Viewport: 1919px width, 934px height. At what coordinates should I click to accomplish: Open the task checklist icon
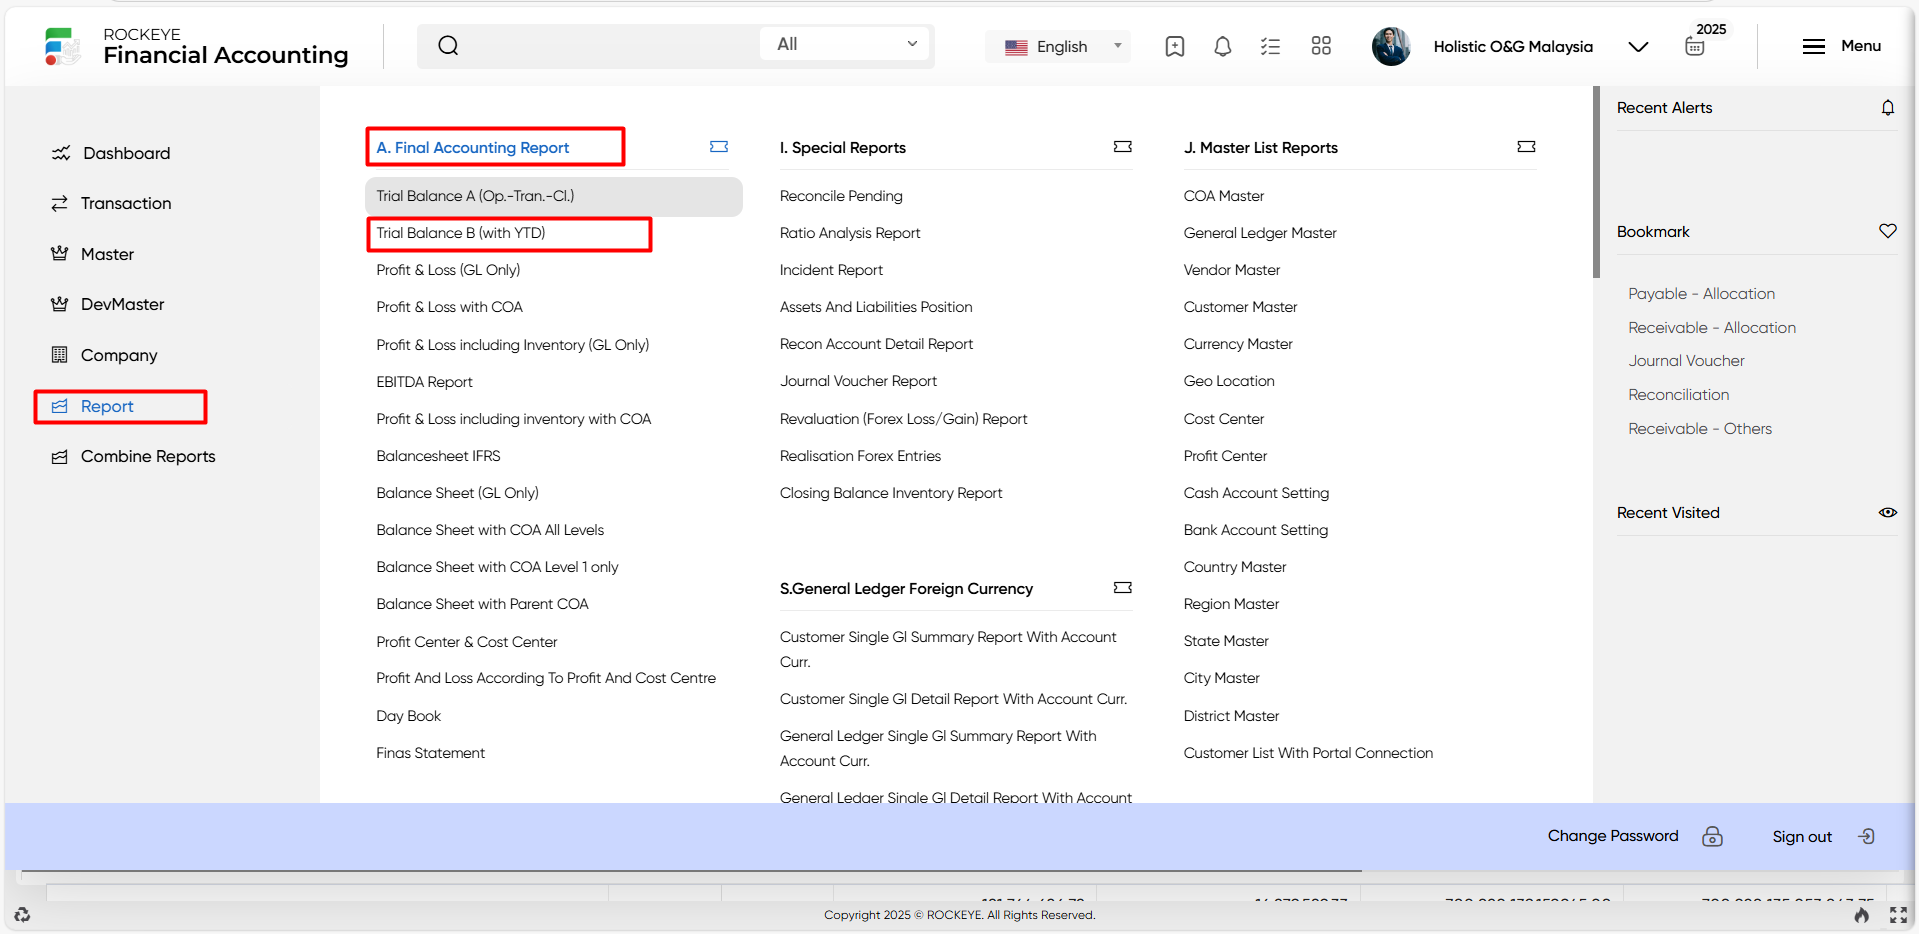click(1270, 46)
